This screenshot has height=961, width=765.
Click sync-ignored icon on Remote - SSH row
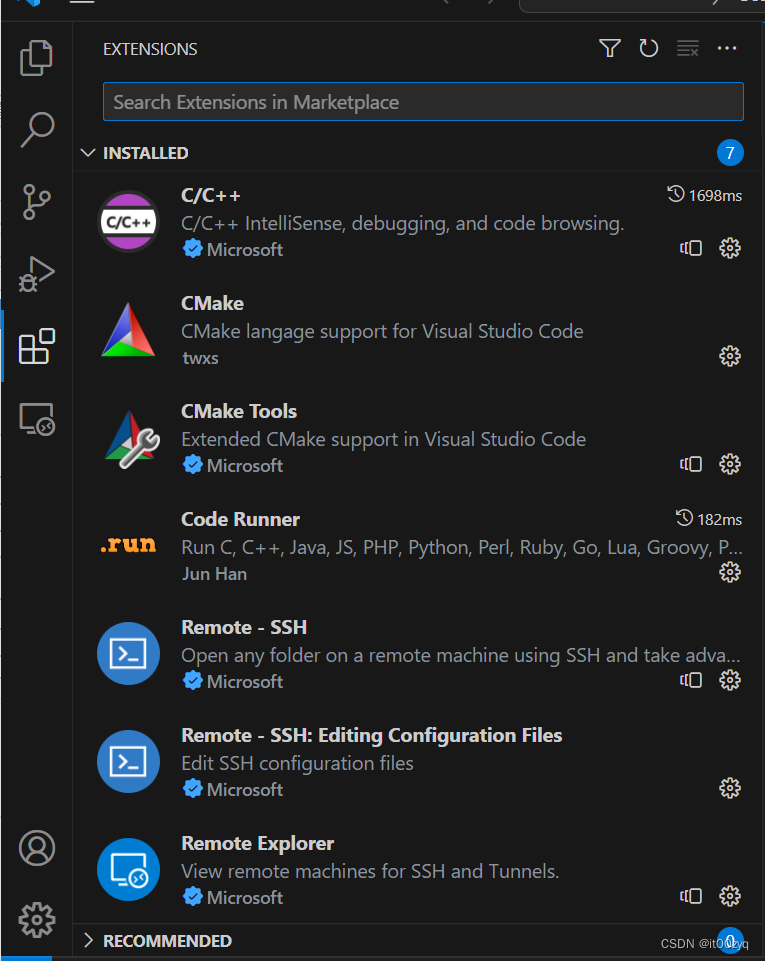point(691,680)
